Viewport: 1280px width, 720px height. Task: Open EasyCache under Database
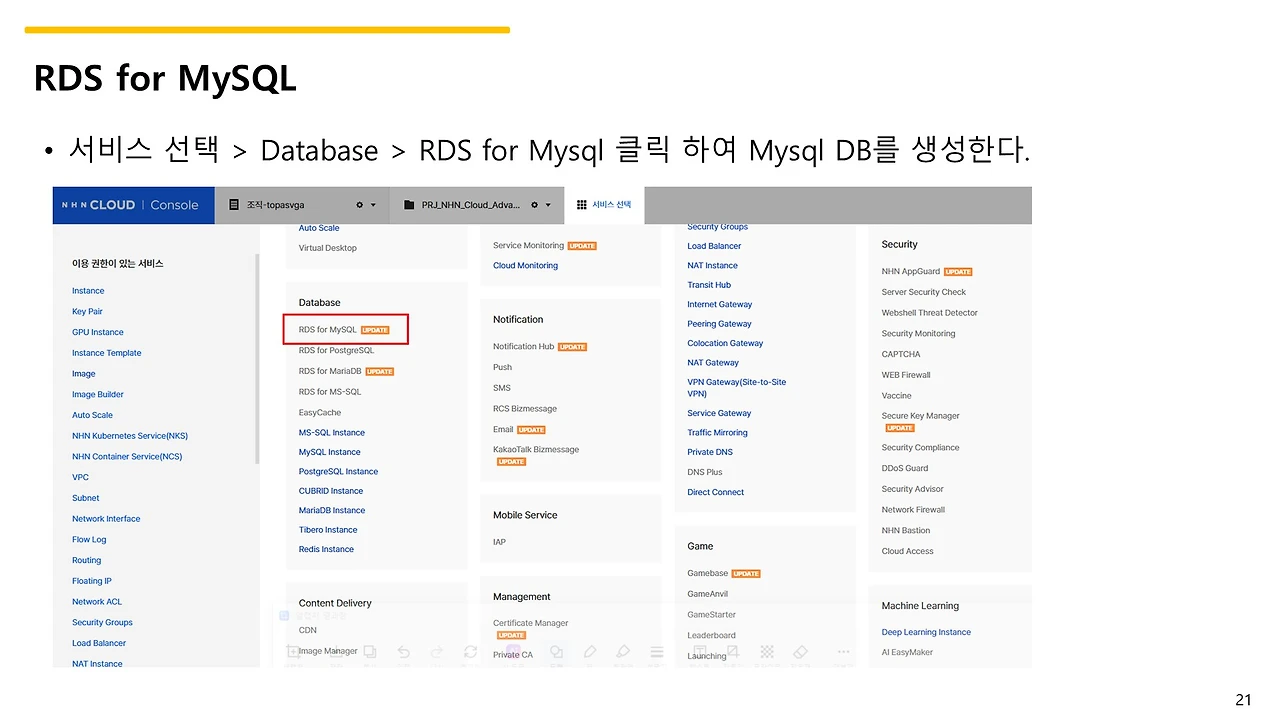coord(320,413)
